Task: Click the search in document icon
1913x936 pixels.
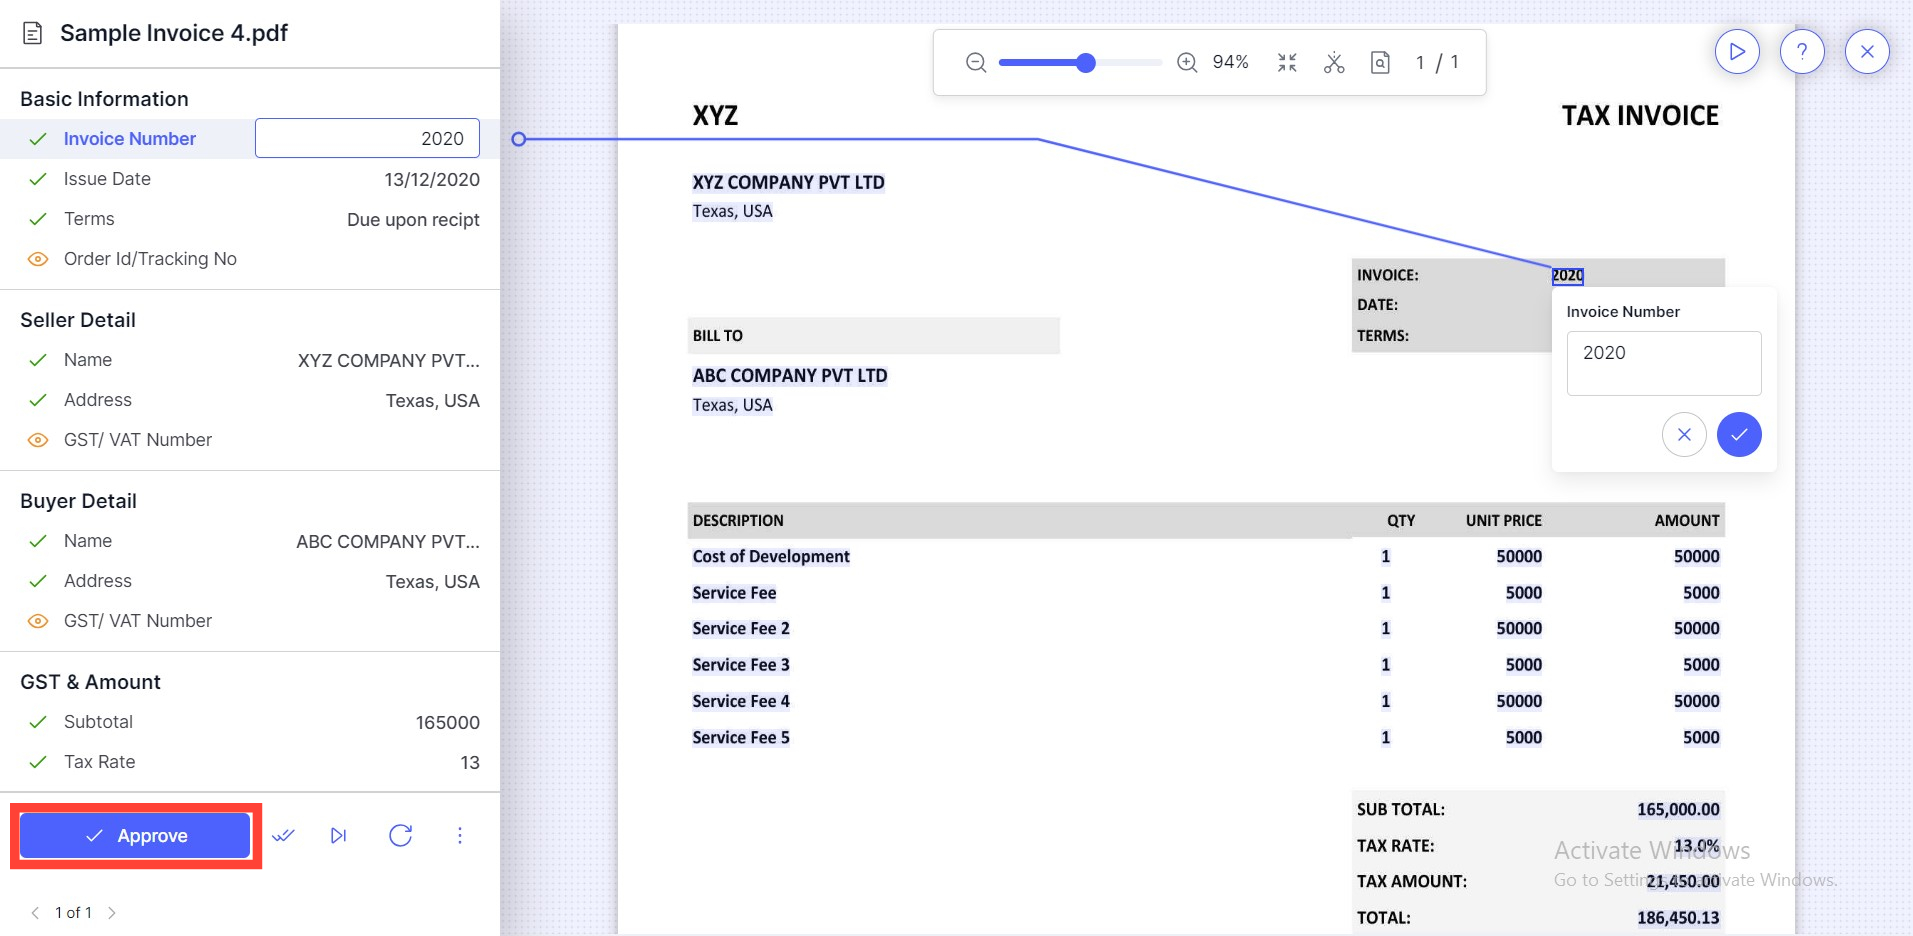Action: (1380, 63)
